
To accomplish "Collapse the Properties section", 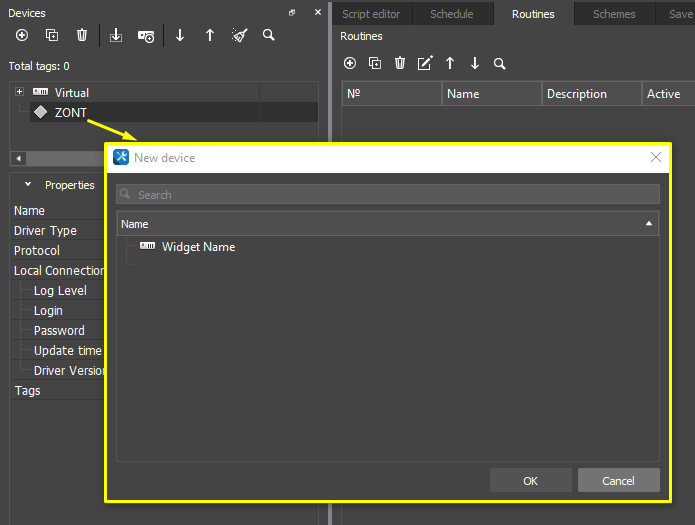I will (x=28, y=185).
